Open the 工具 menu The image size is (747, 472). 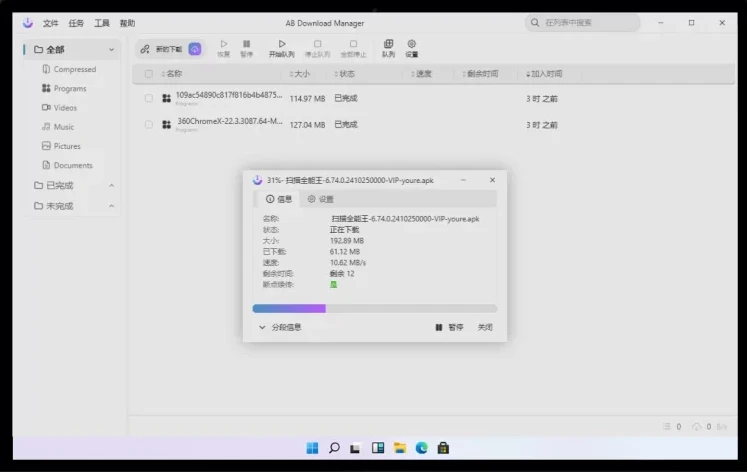coord(101,23)
